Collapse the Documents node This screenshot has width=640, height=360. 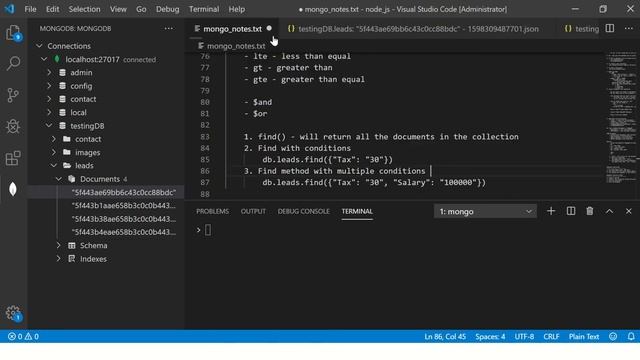point(59,179)
